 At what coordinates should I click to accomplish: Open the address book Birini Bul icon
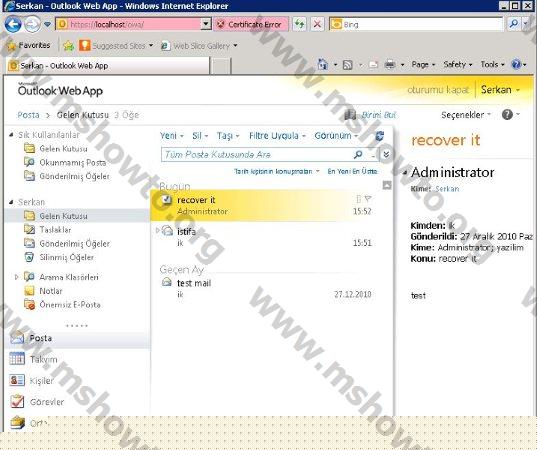350,115
